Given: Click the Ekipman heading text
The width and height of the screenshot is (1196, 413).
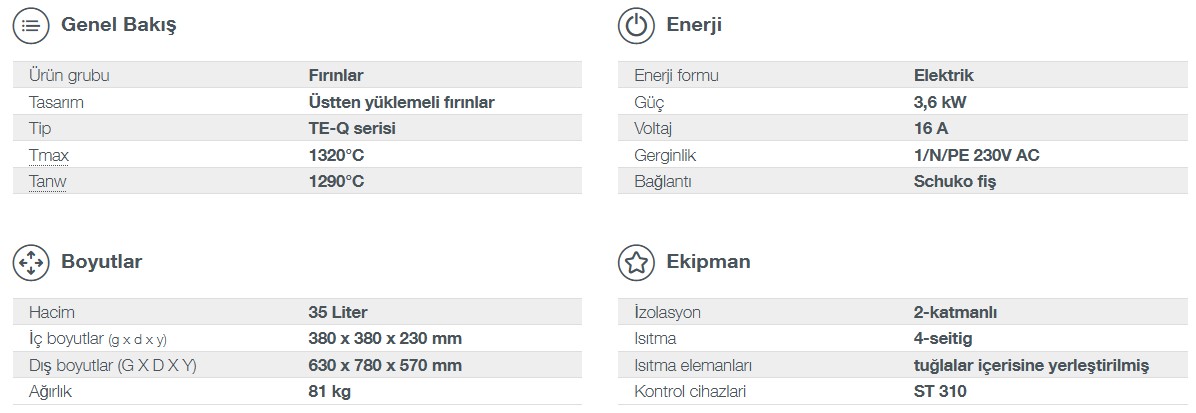Looking at the screenshot, I should click(x=708, y=262).
